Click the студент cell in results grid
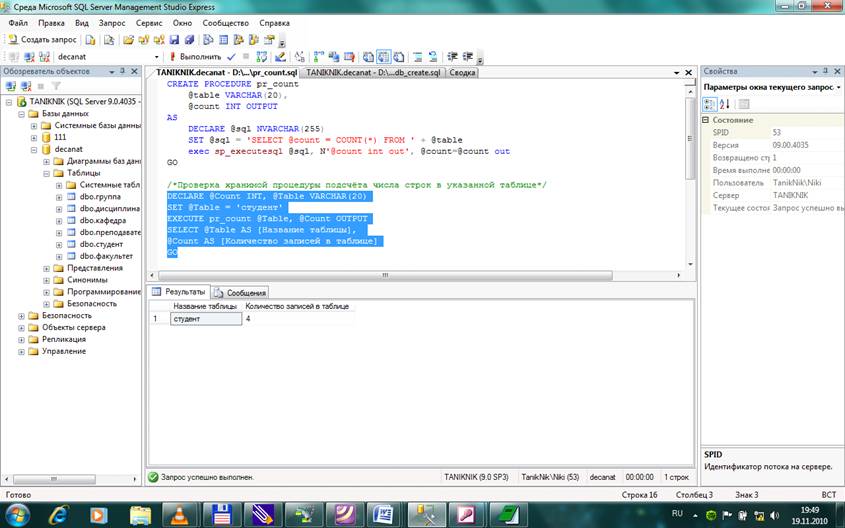Viewport: 845px width, 528px height. tap(206, 318)
